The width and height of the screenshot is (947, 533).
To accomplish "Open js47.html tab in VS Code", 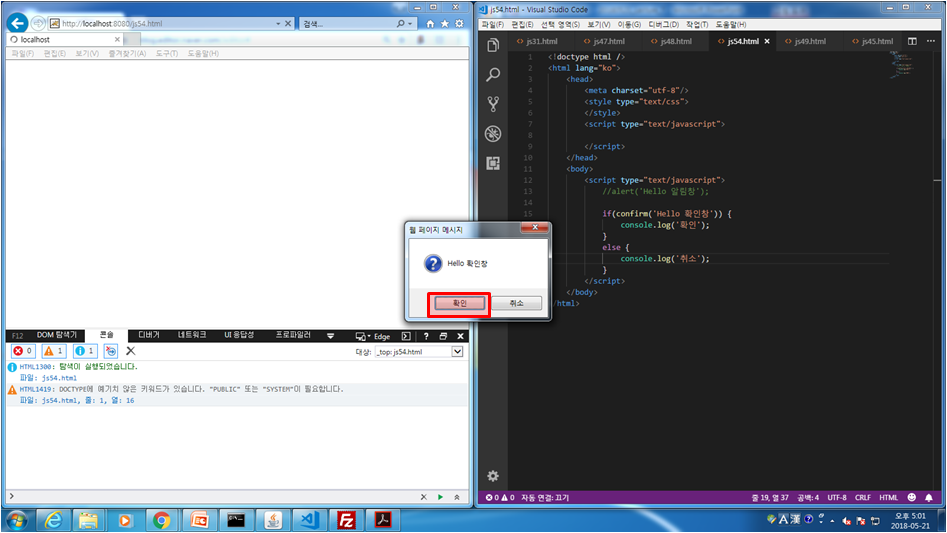I will pyautogui.click(x=604, y=41).
